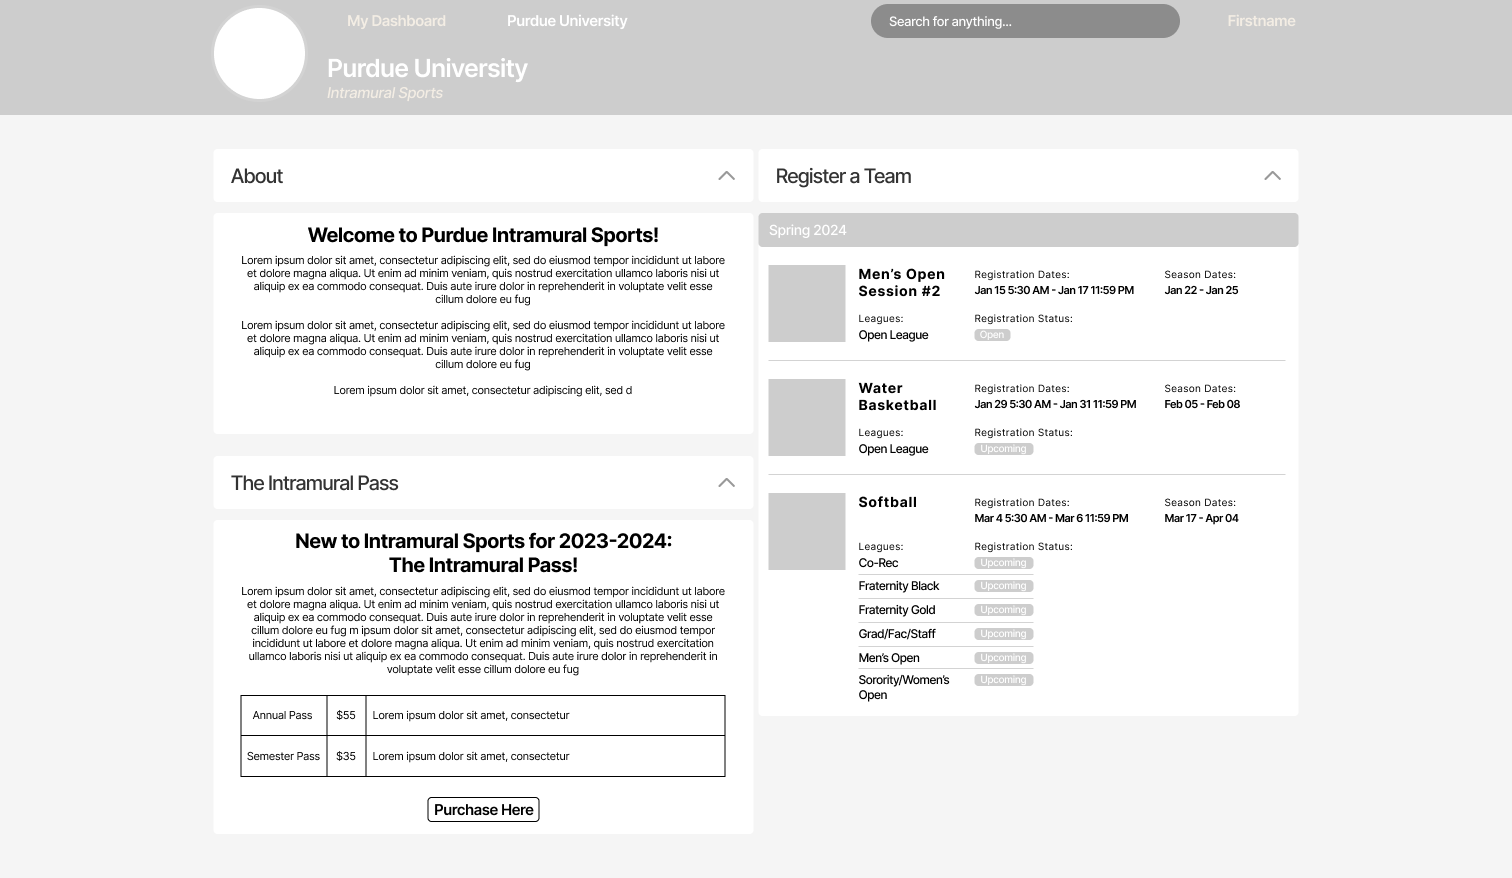The width and height of the screenshot is (1512, 878).
Task: Click the Annual Pass table cell
Action: (x=283, y=716)
